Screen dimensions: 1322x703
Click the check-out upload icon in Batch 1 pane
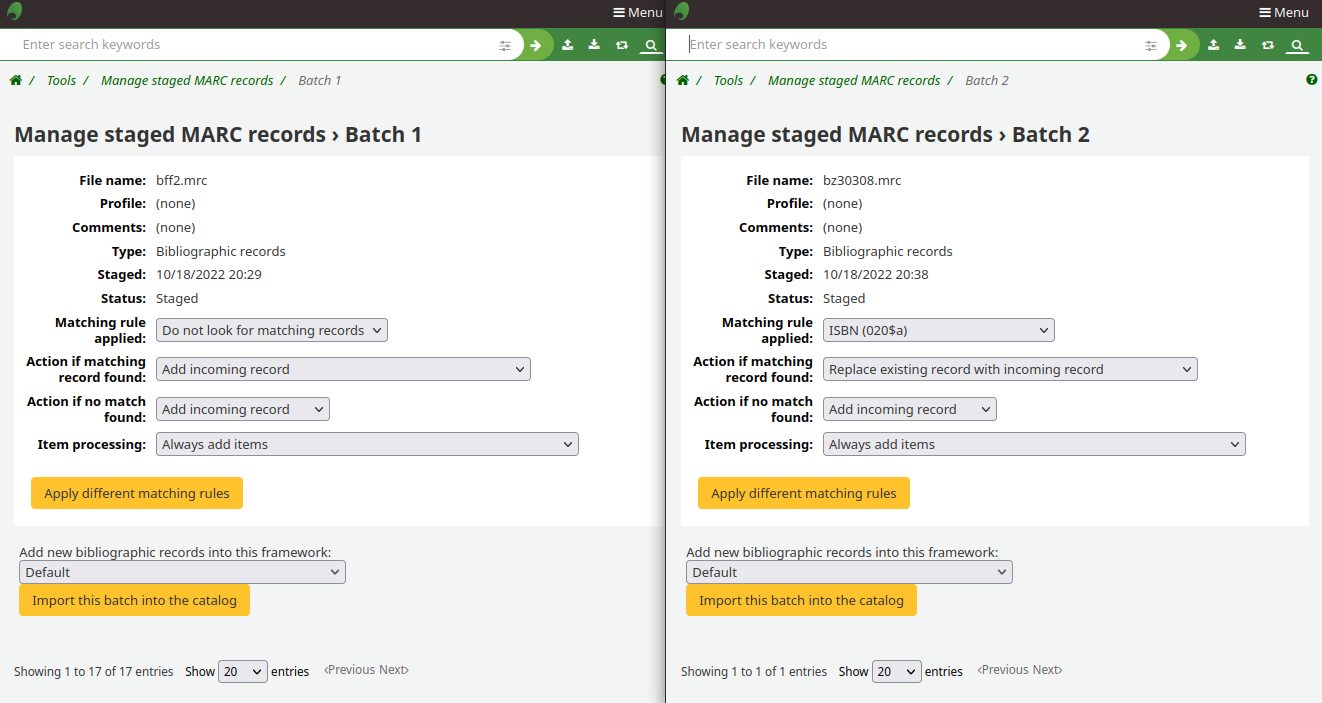tap(567, 45)
